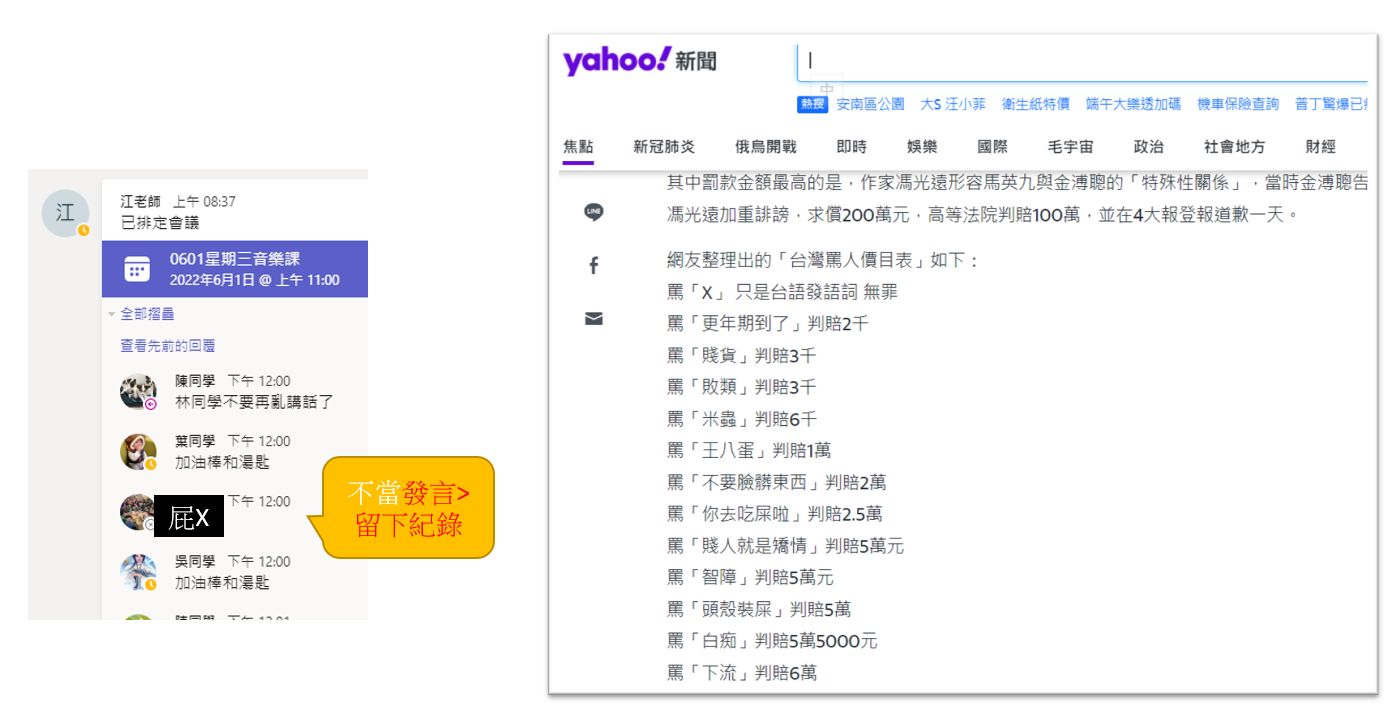Click trending link 衛生紙特價

click(x=1036, y=104)
